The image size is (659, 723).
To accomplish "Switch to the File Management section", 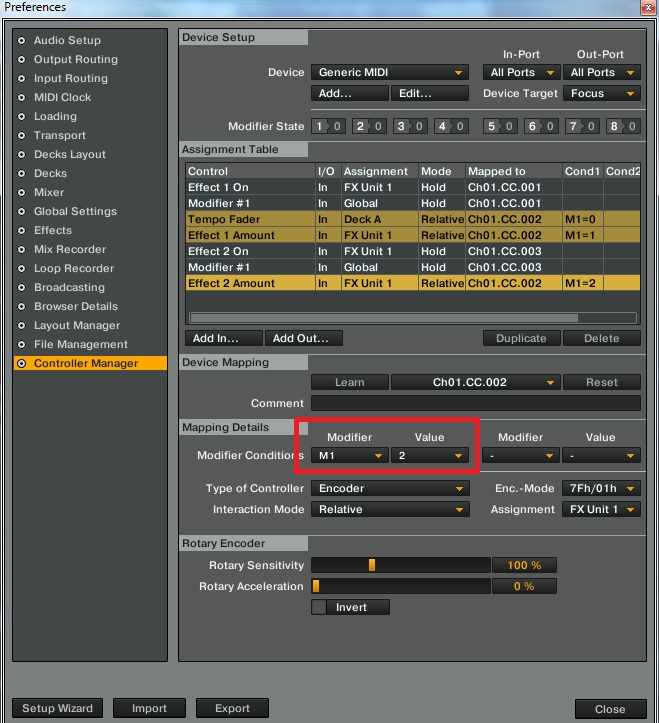I will tap(81, 344).
